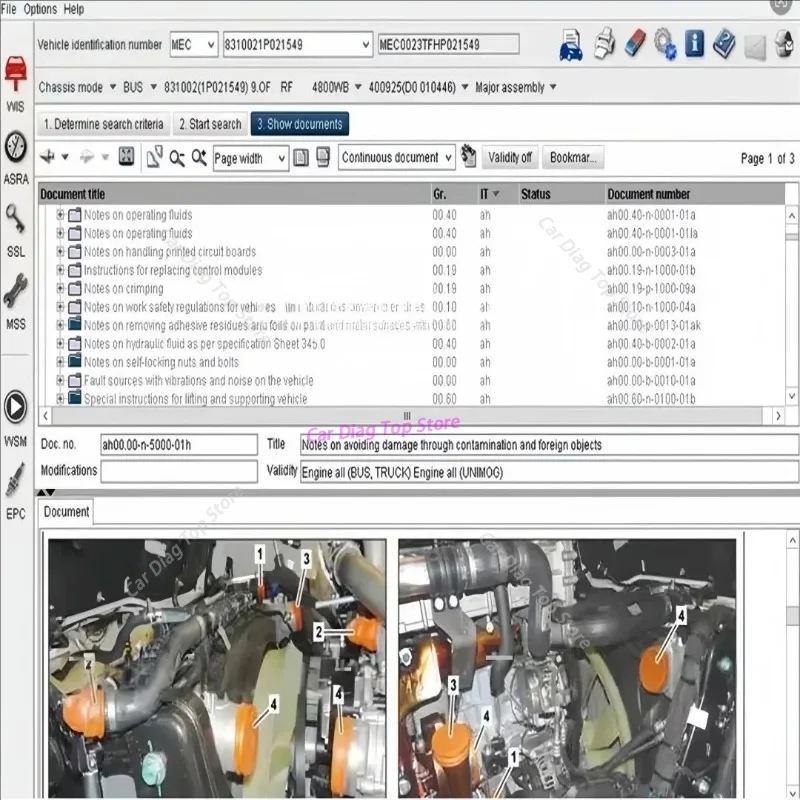Open the File menu
The image size is (800, 800).
tap(9, 9)
